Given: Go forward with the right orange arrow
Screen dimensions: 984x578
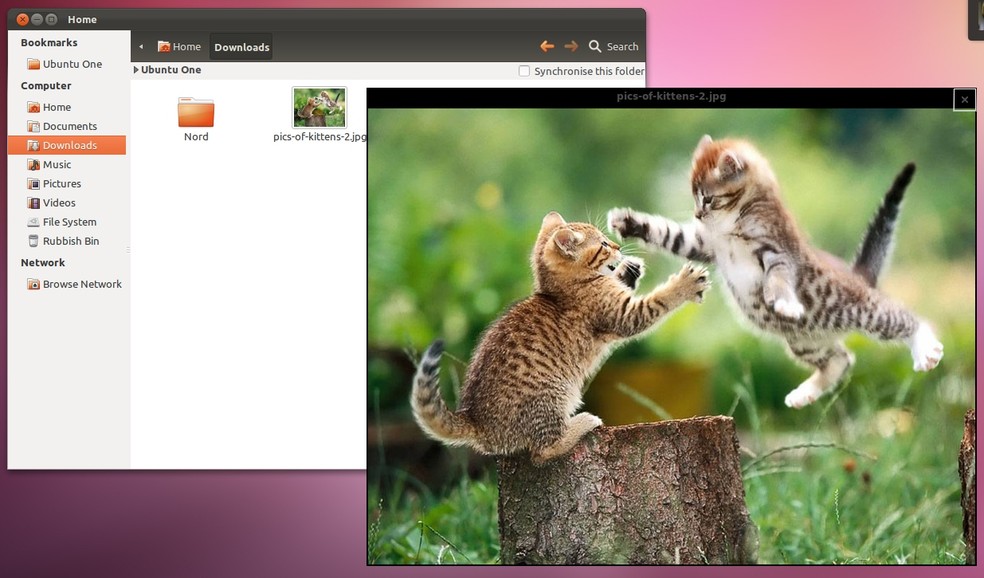Looking at the screenshot, I should (571, 46).
